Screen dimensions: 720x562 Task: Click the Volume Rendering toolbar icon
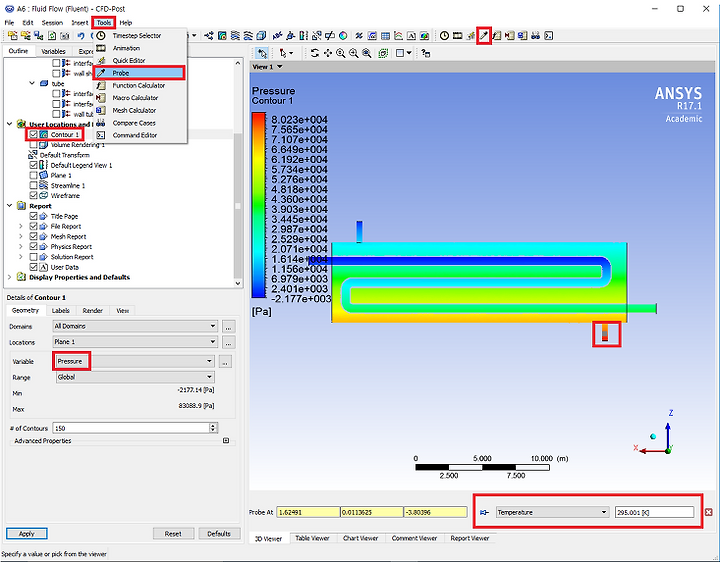(261, 35)
